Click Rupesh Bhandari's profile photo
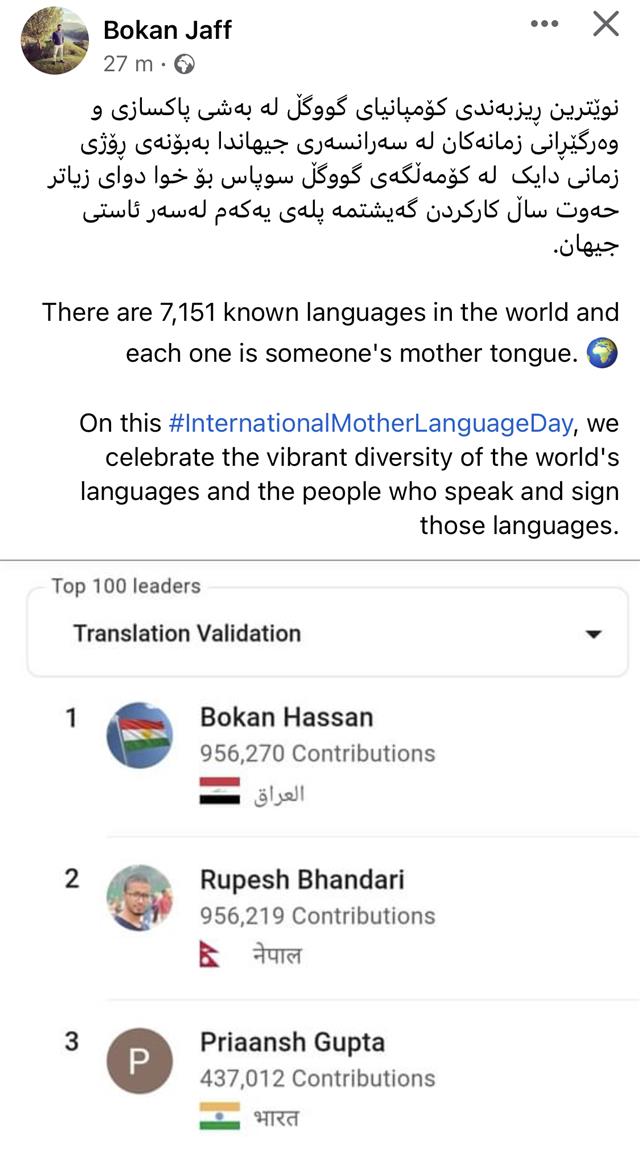The height and width of the screenshot is (1153, 640). [x=140, y=898]
